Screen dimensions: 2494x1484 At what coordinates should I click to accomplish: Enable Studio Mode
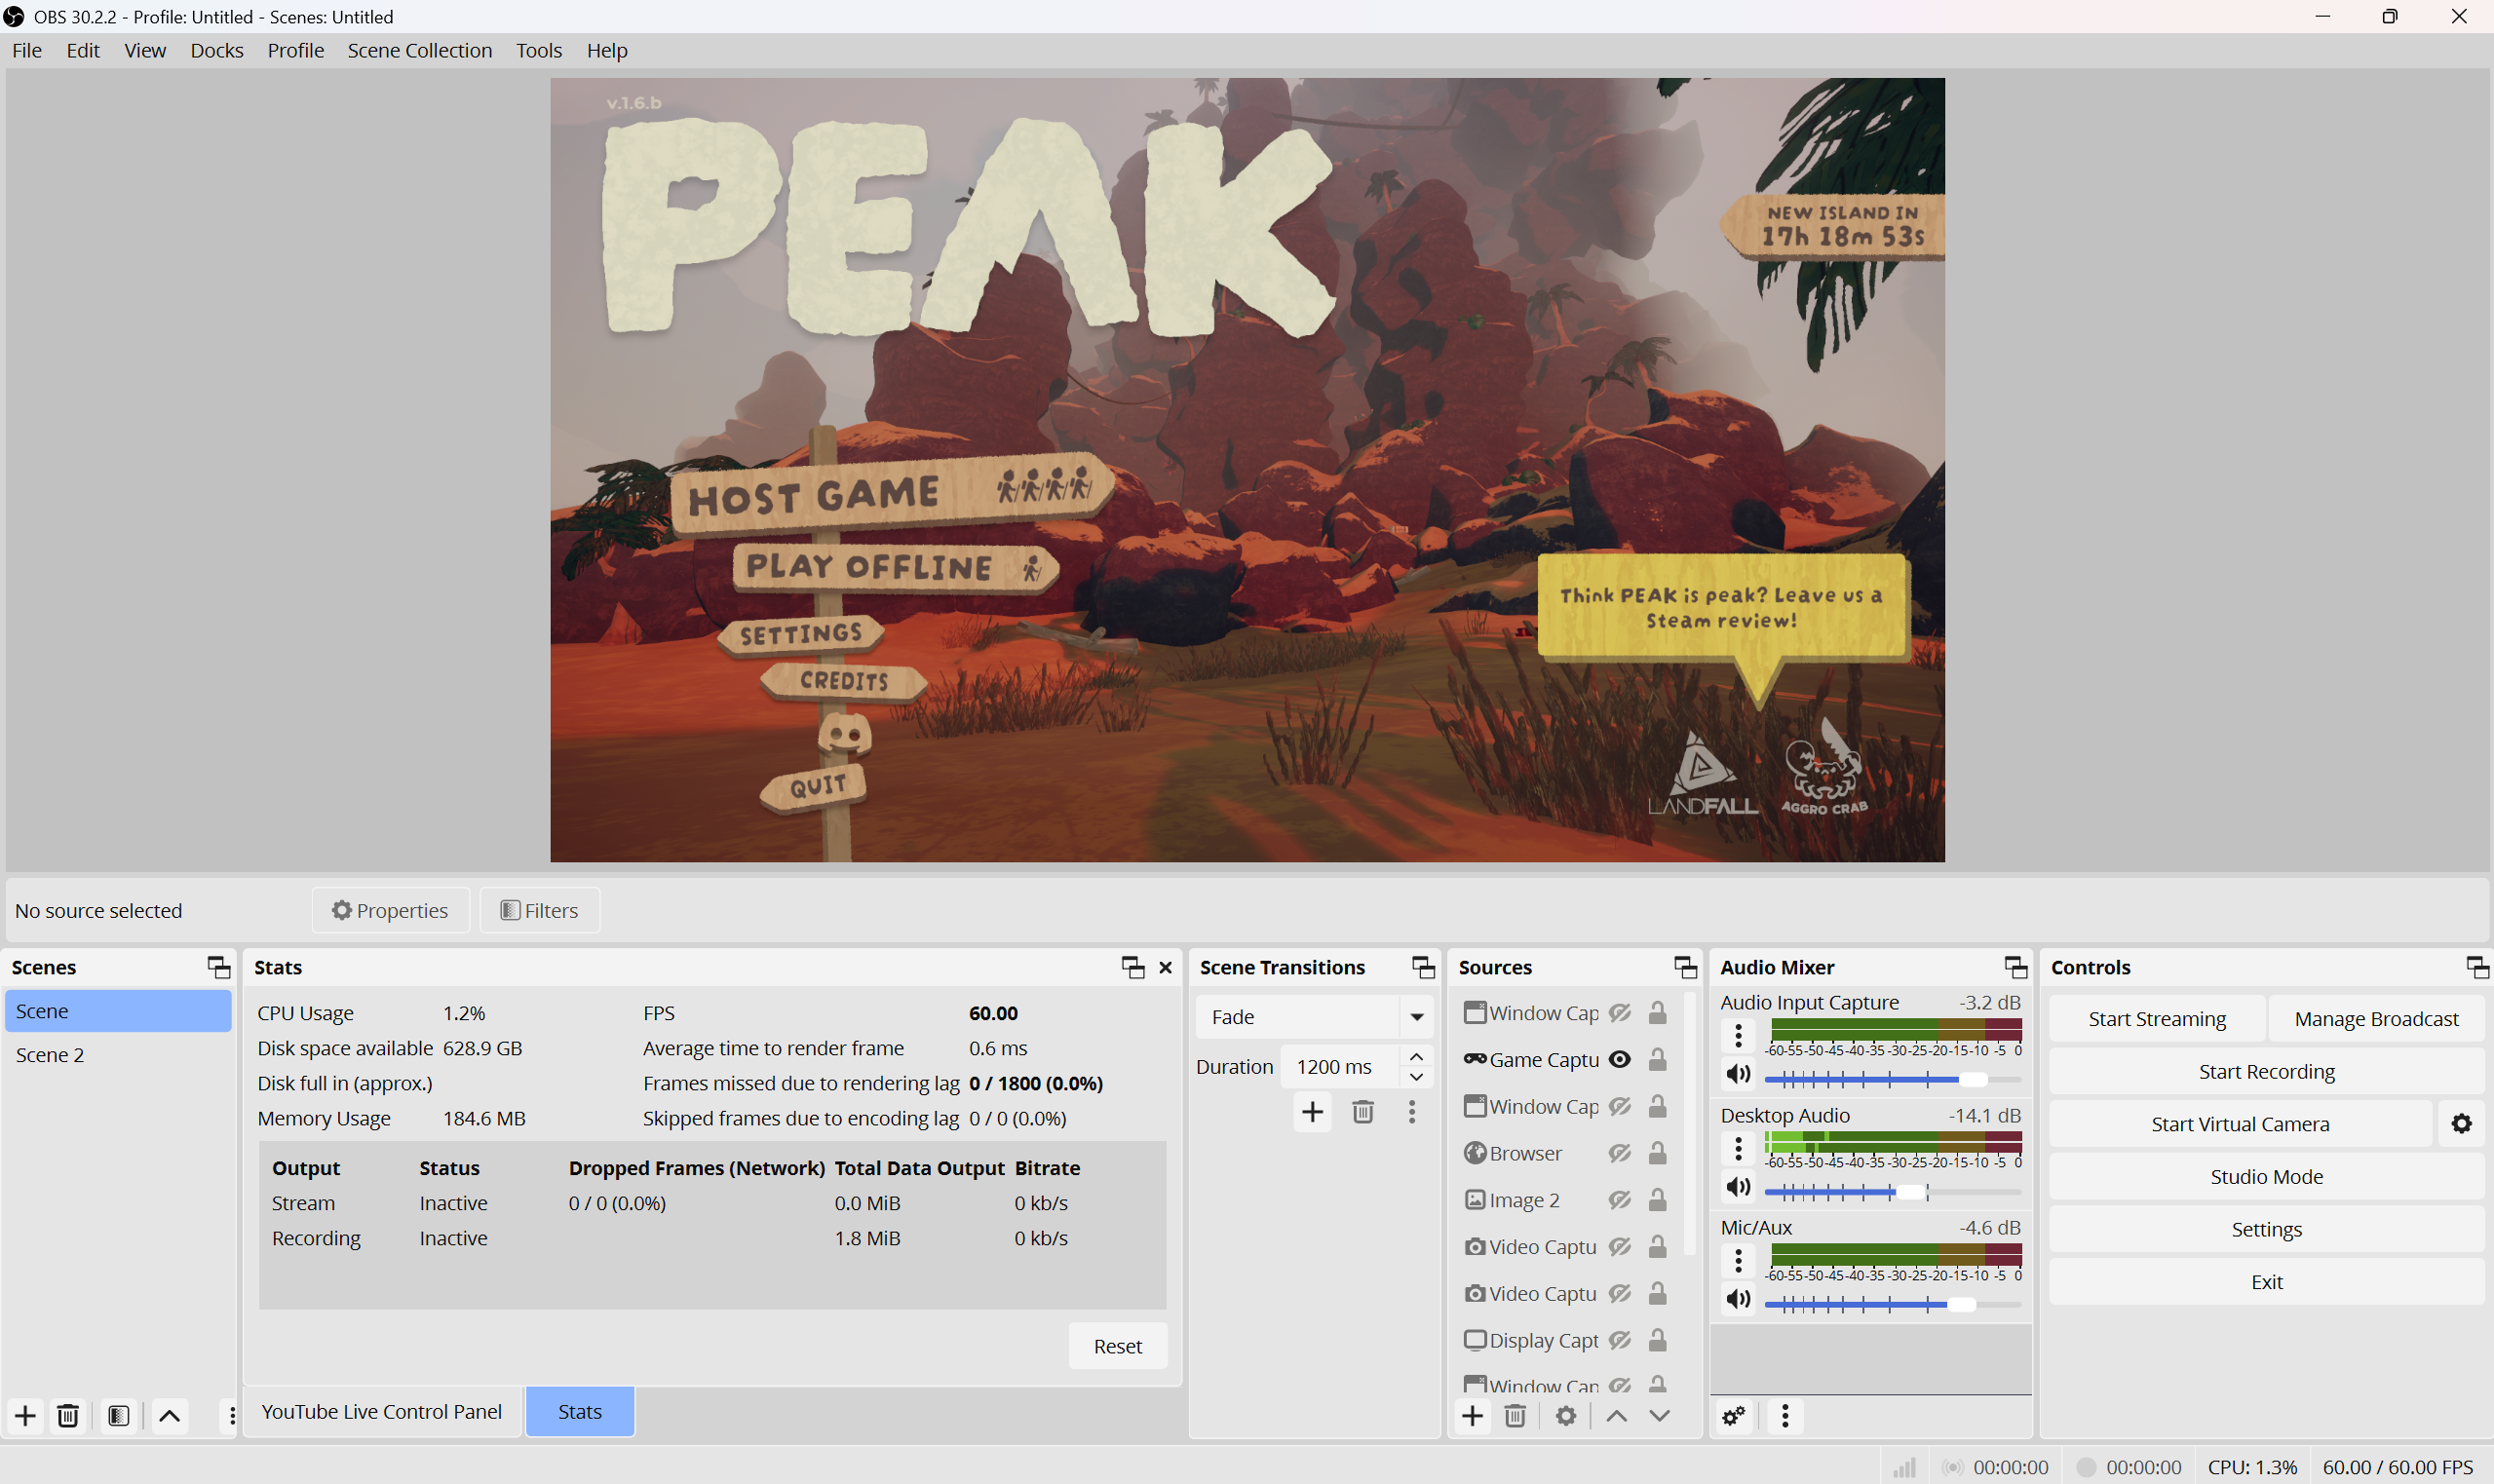(2266, 1177)
